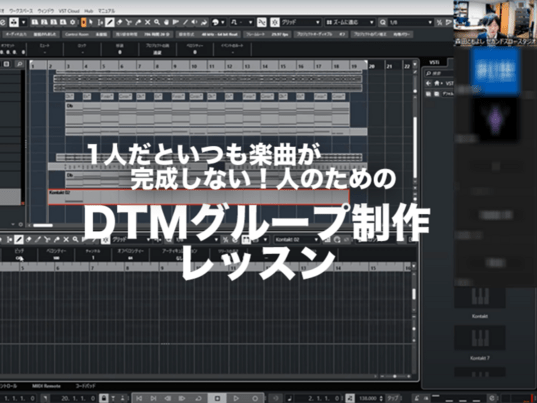
Task: Select the Erase tool in top toolbar
Action: tap(119, 22)
